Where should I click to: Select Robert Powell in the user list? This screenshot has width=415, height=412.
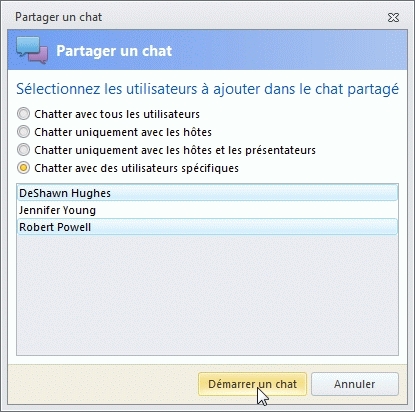[x=207, y=227]
